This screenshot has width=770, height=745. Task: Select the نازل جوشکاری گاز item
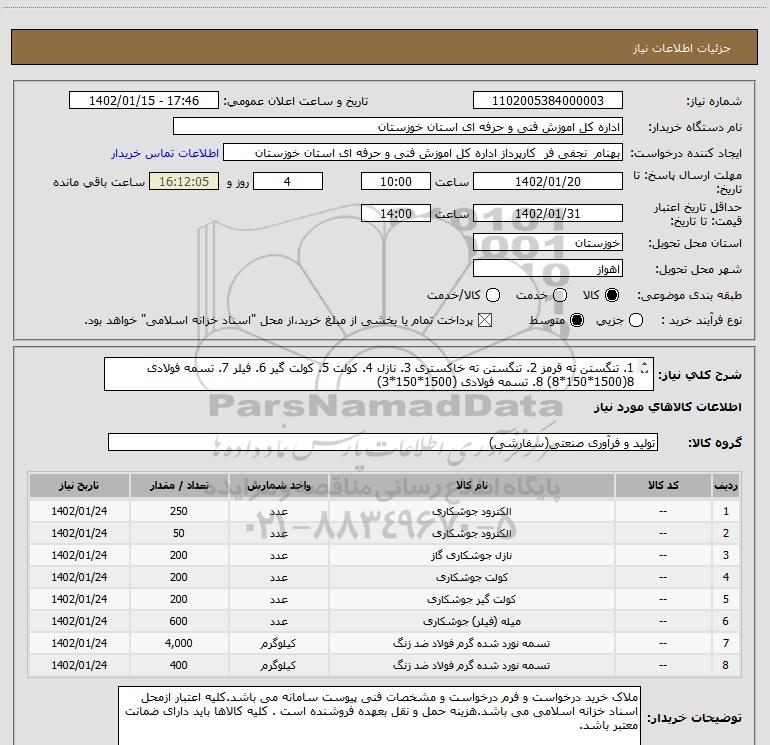tap(471, 555)
